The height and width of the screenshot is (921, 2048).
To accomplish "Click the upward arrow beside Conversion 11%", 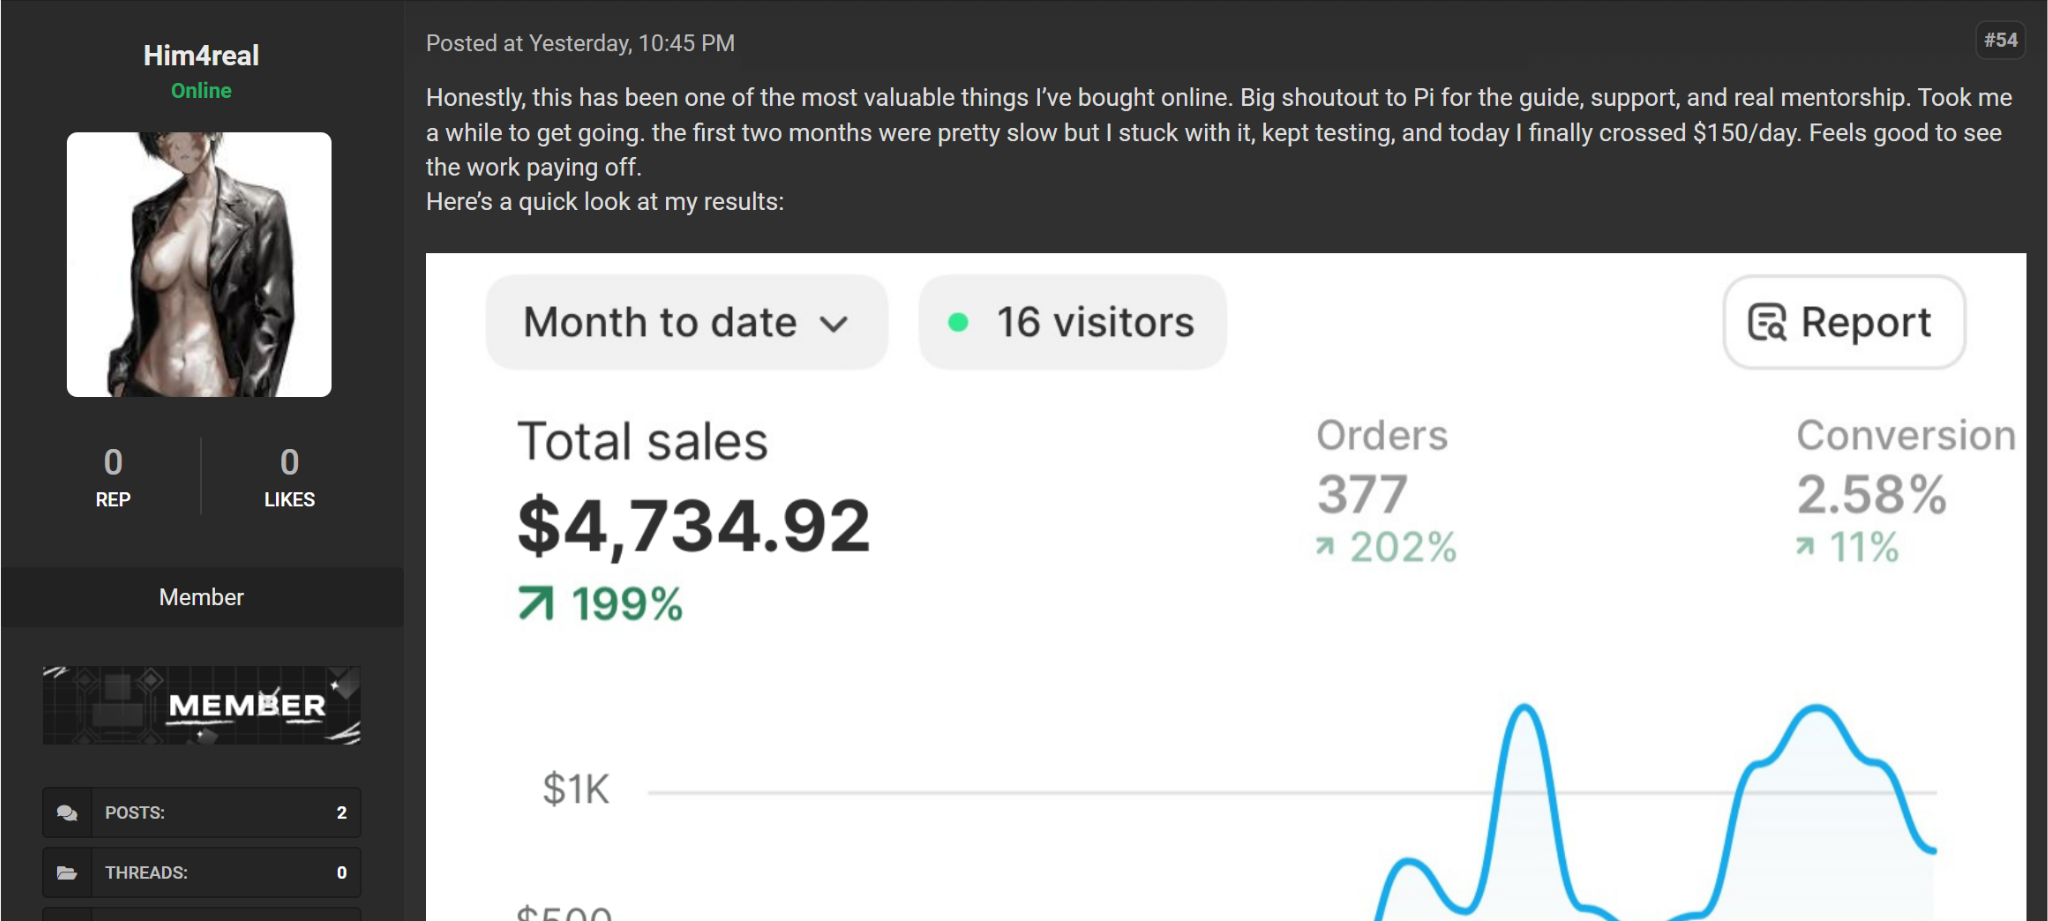I will tap(1805, 546).
